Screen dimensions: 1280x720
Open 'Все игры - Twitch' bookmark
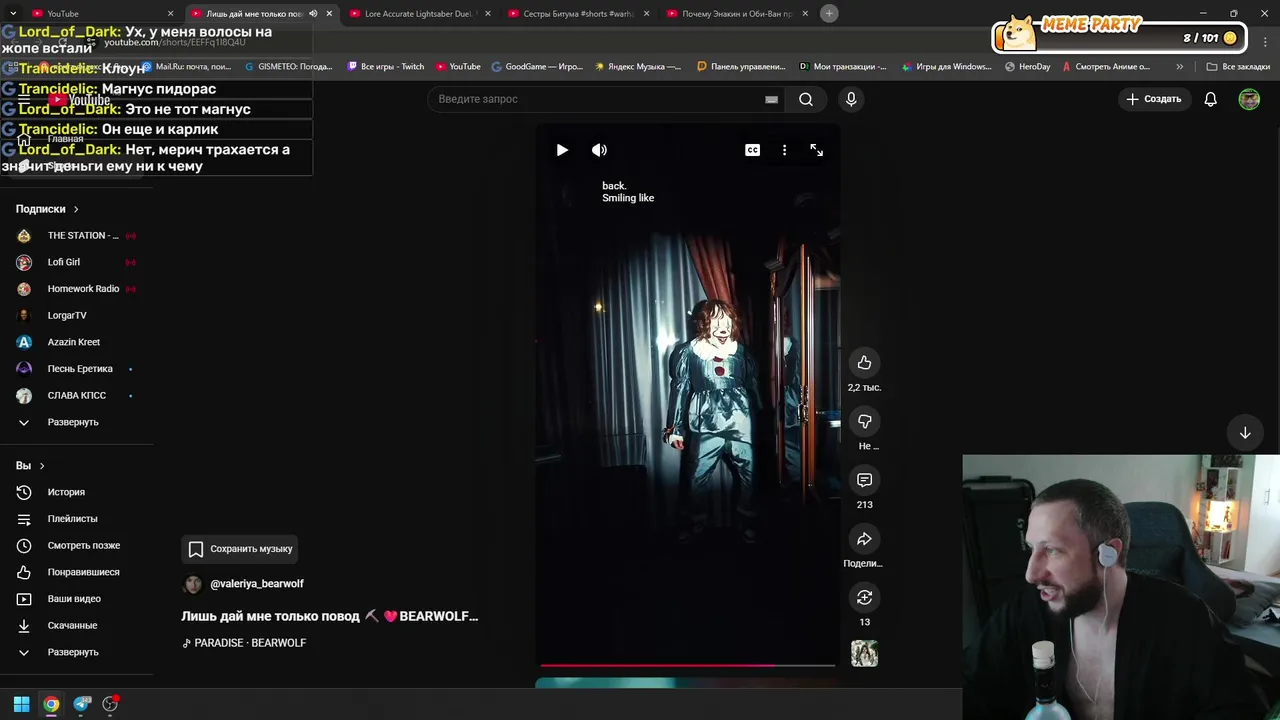pyautogui.click(x=386, y=67)
